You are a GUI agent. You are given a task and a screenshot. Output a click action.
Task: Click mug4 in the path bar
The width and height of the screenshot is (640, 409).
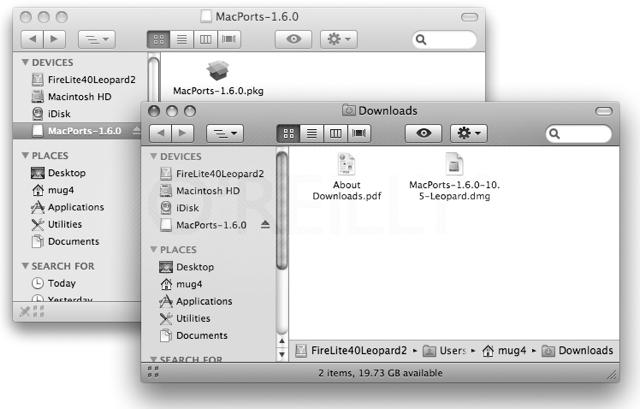[x=504, y=351]
